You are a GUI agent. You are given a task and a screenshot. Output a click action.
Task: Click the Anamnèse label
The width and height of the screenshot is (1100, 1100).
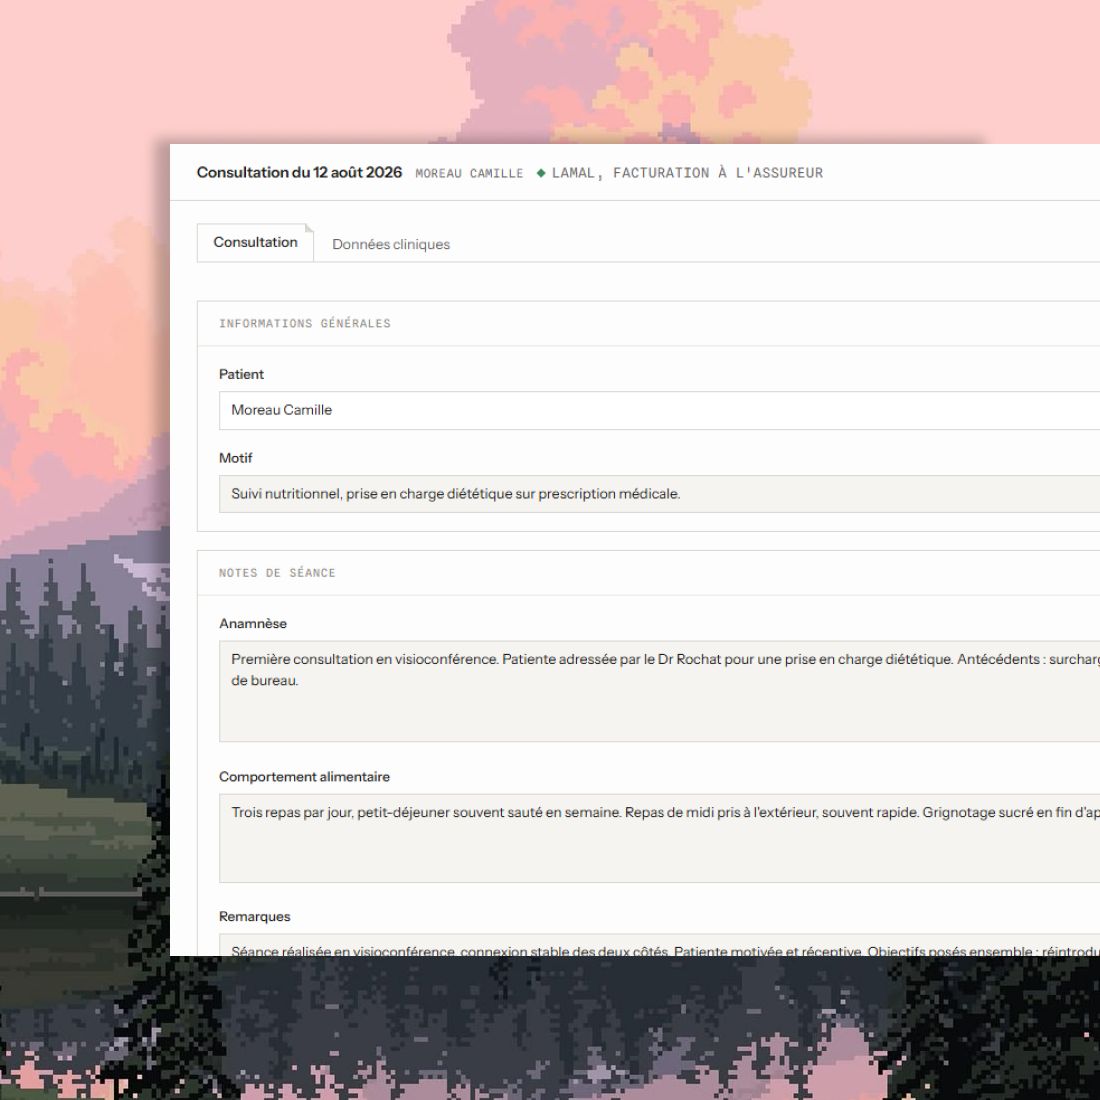[x=253, y=624]
